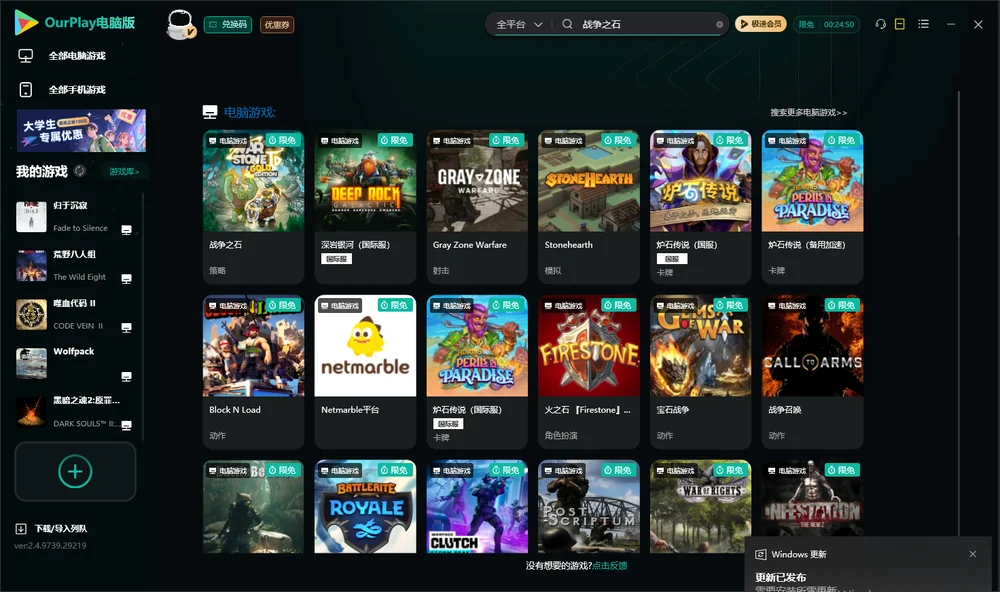
Task: Open the 极速会员 membership button
Action: 761,24
